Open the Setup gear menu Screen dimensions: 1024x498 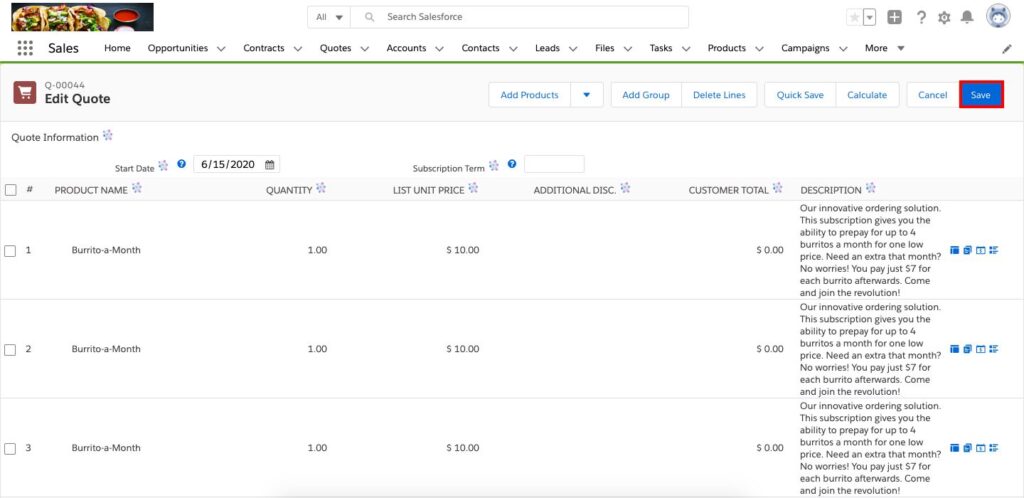pos(944,17)
